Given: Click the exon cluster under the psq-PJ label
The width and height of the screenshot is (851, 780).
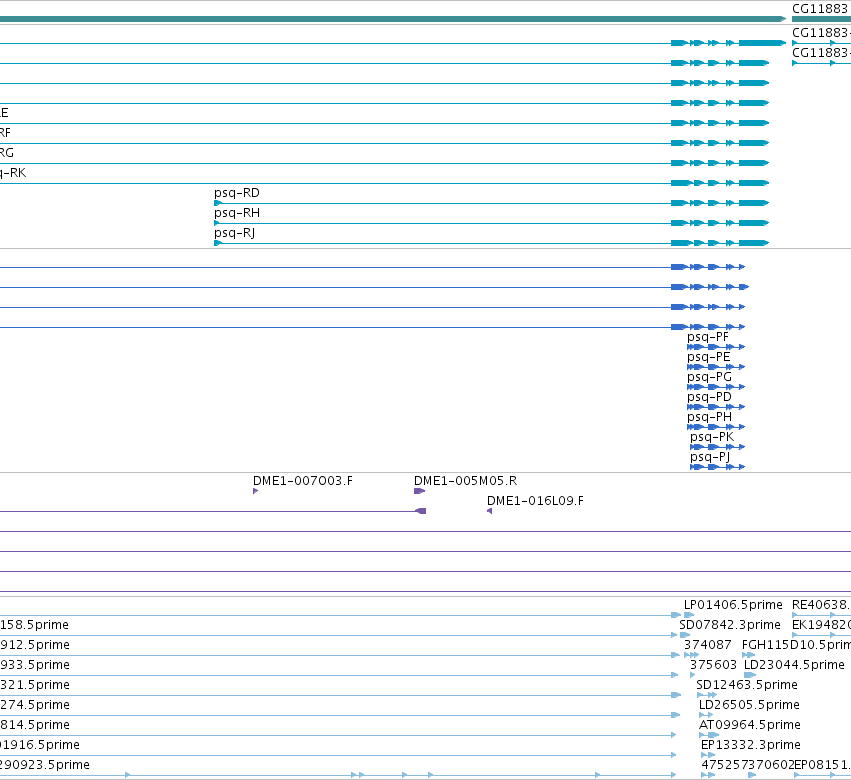Looking at the screenshot, I should (x=717, y=467).
